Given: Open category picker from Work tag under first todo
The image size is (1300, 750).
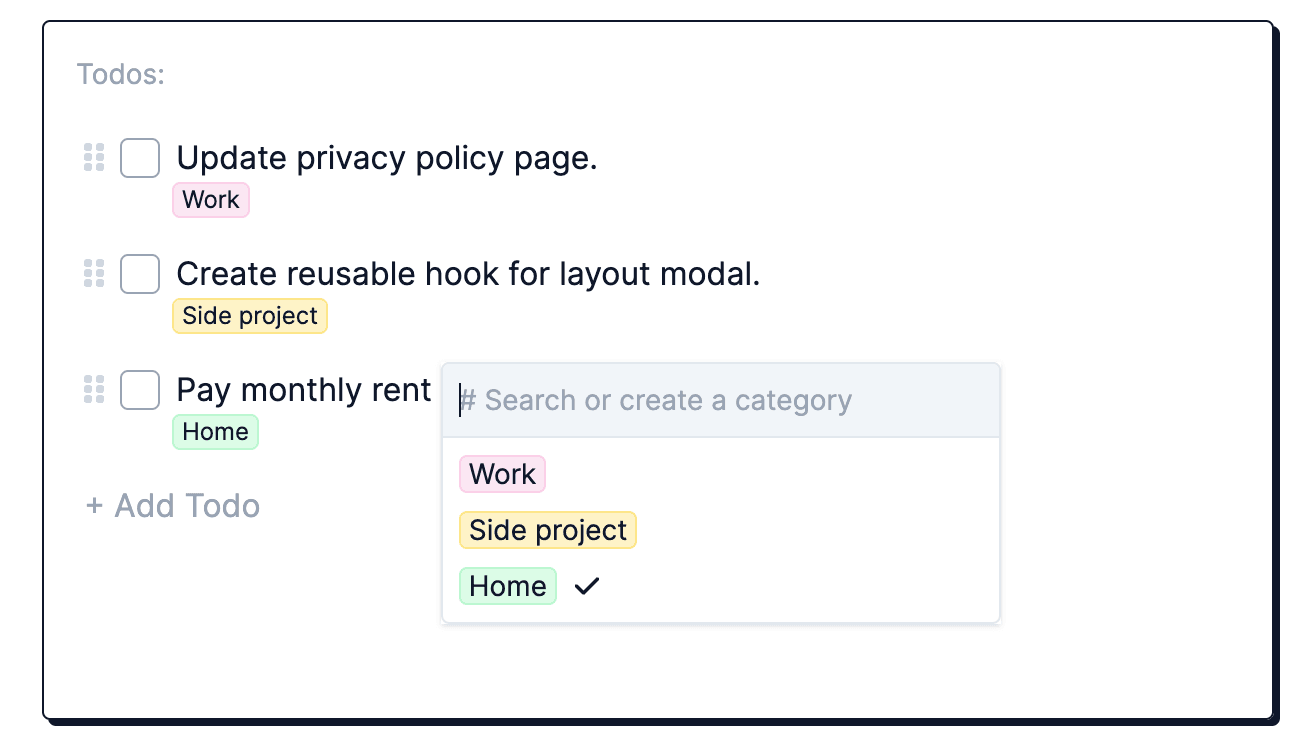Looking at the screenshot, I should 211,200.
